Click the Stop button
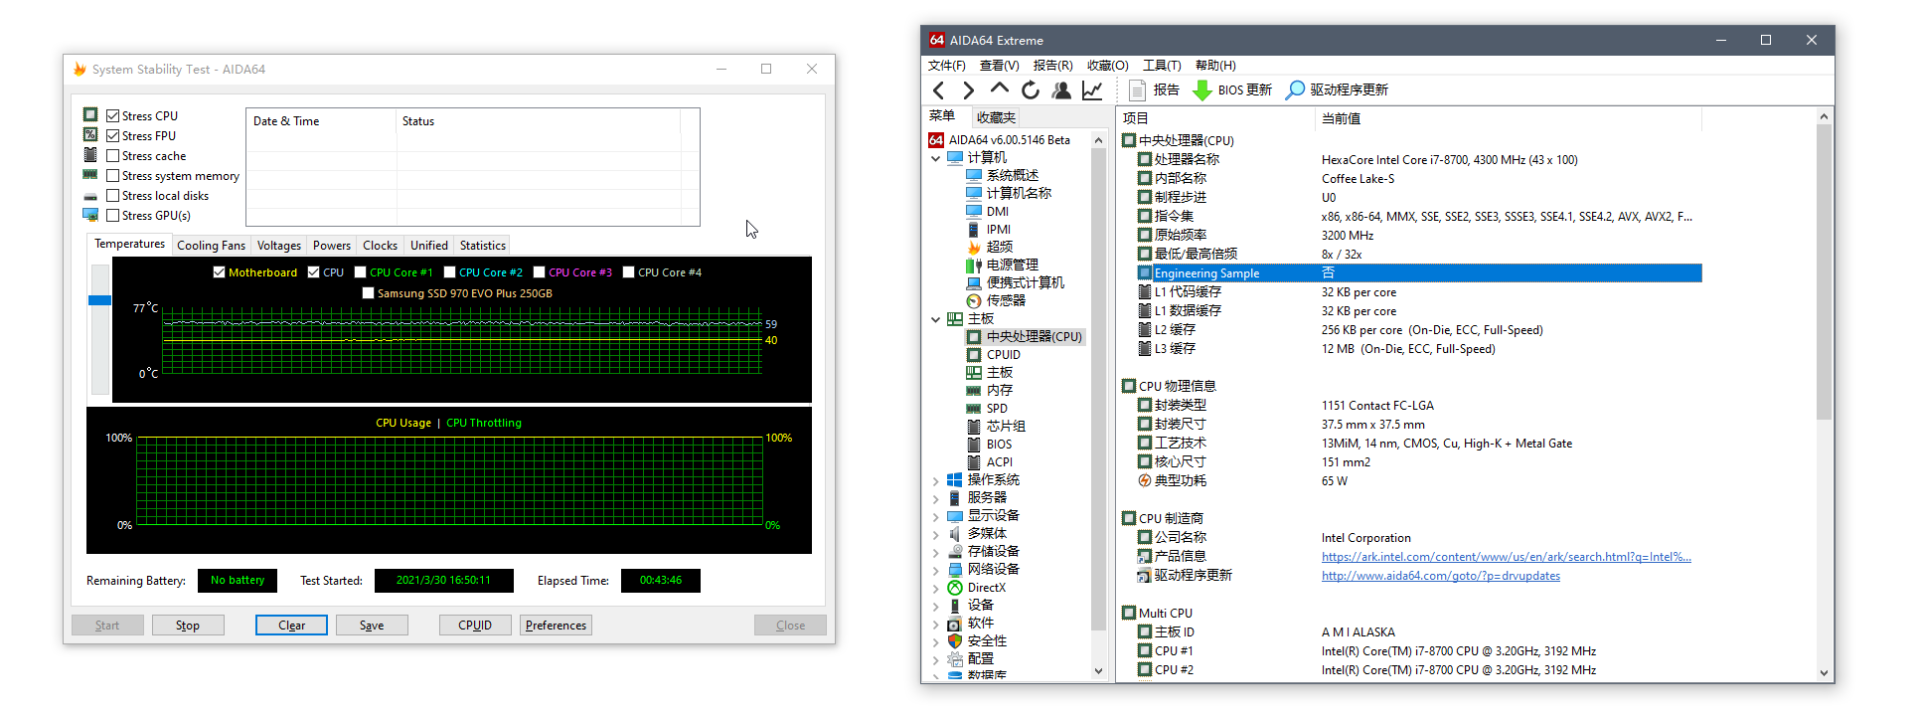Image resolution: width=1920 pixels, height=718 pixels. [188, 625]
